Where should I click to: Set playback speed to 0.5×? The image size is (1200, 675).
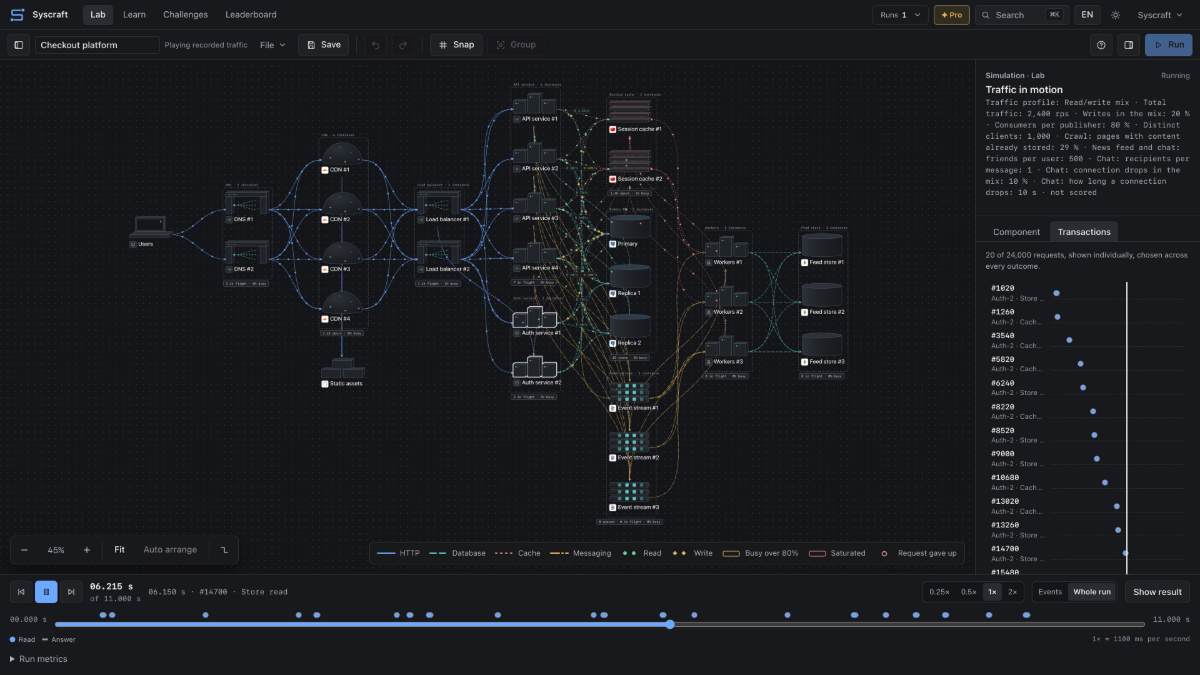tap(968, 592)
